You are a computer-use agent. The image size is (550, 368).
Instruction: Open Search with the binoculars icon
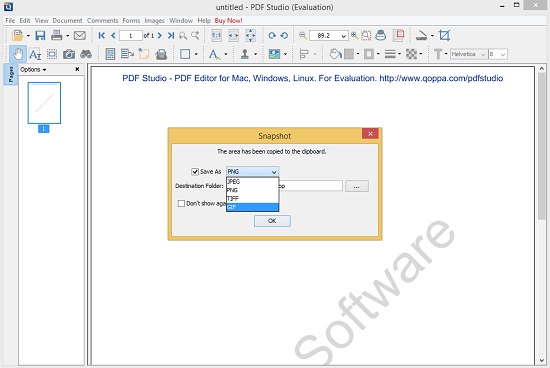pyautogui.click(x=86, y=54)
